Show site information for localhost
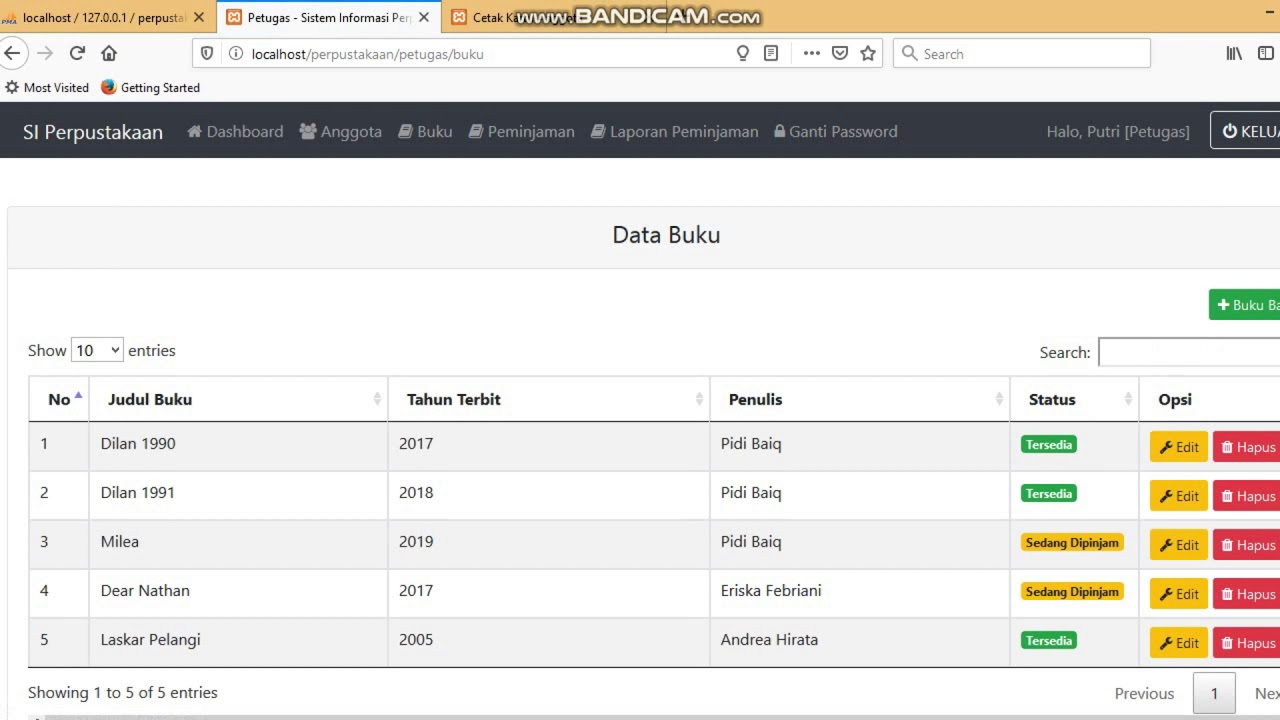Viewport: 1280px width, 720px height. [x=236, y=54]
